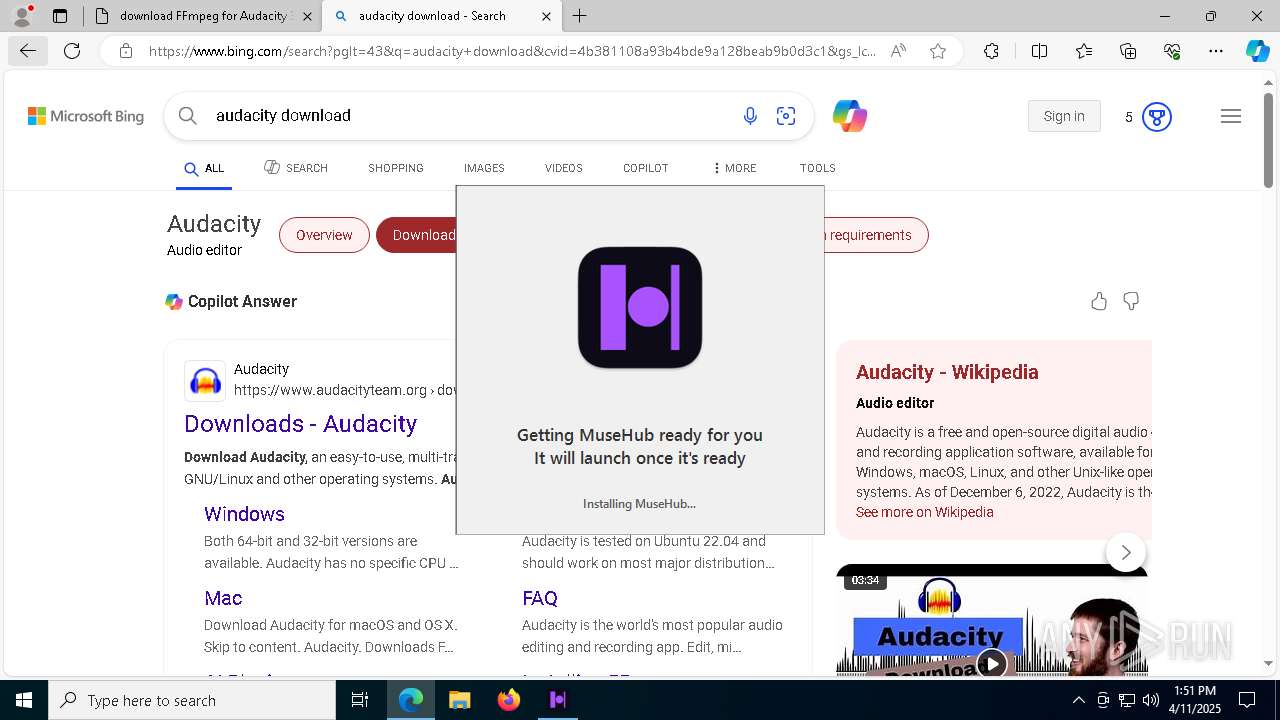Screen dimensions: 1280x720
Task: Select the ALL search tab
Action: coord(204,168)
